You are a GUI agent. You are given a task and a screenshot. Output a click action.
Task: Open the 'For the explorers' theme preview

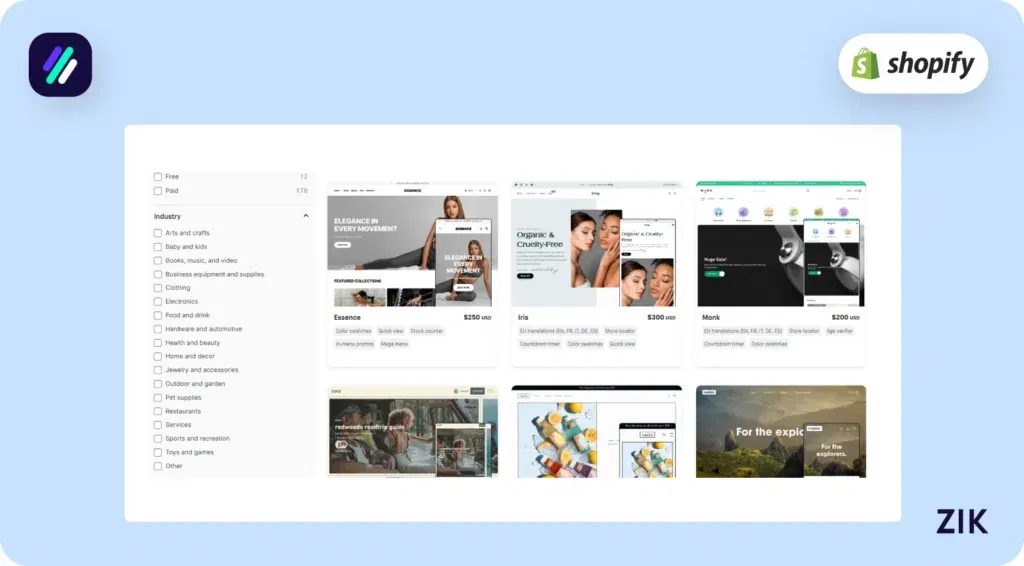(x=780, y=432)
